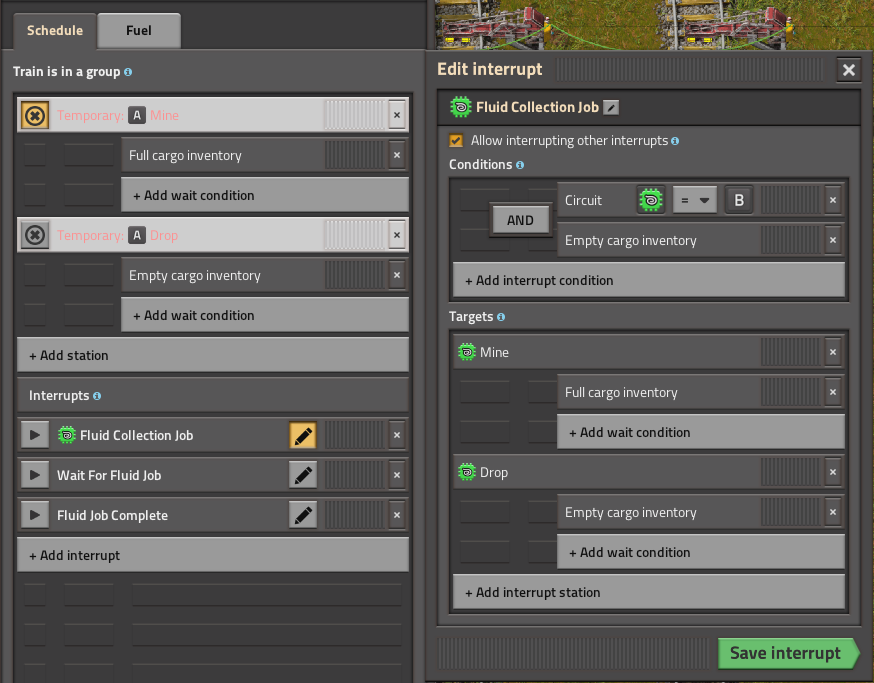Viewport: 874px width, 683px height.
Task: Open the comparison operator dropdown
Action: [x=694, y=200]
